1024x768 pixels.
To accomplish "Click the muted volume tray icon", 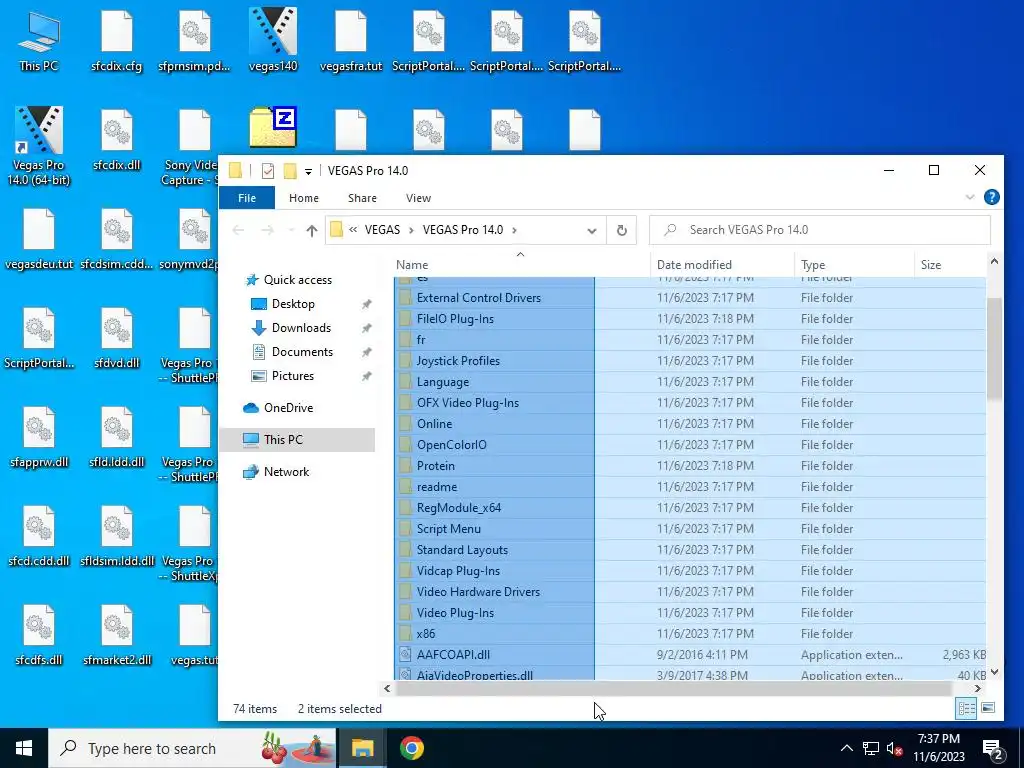I will tap(895, 748).
